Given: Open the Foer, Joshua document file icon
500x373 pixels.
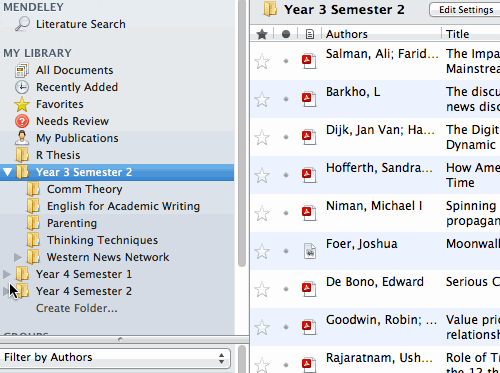Looking at the screenshot, I should click(310, 251).
